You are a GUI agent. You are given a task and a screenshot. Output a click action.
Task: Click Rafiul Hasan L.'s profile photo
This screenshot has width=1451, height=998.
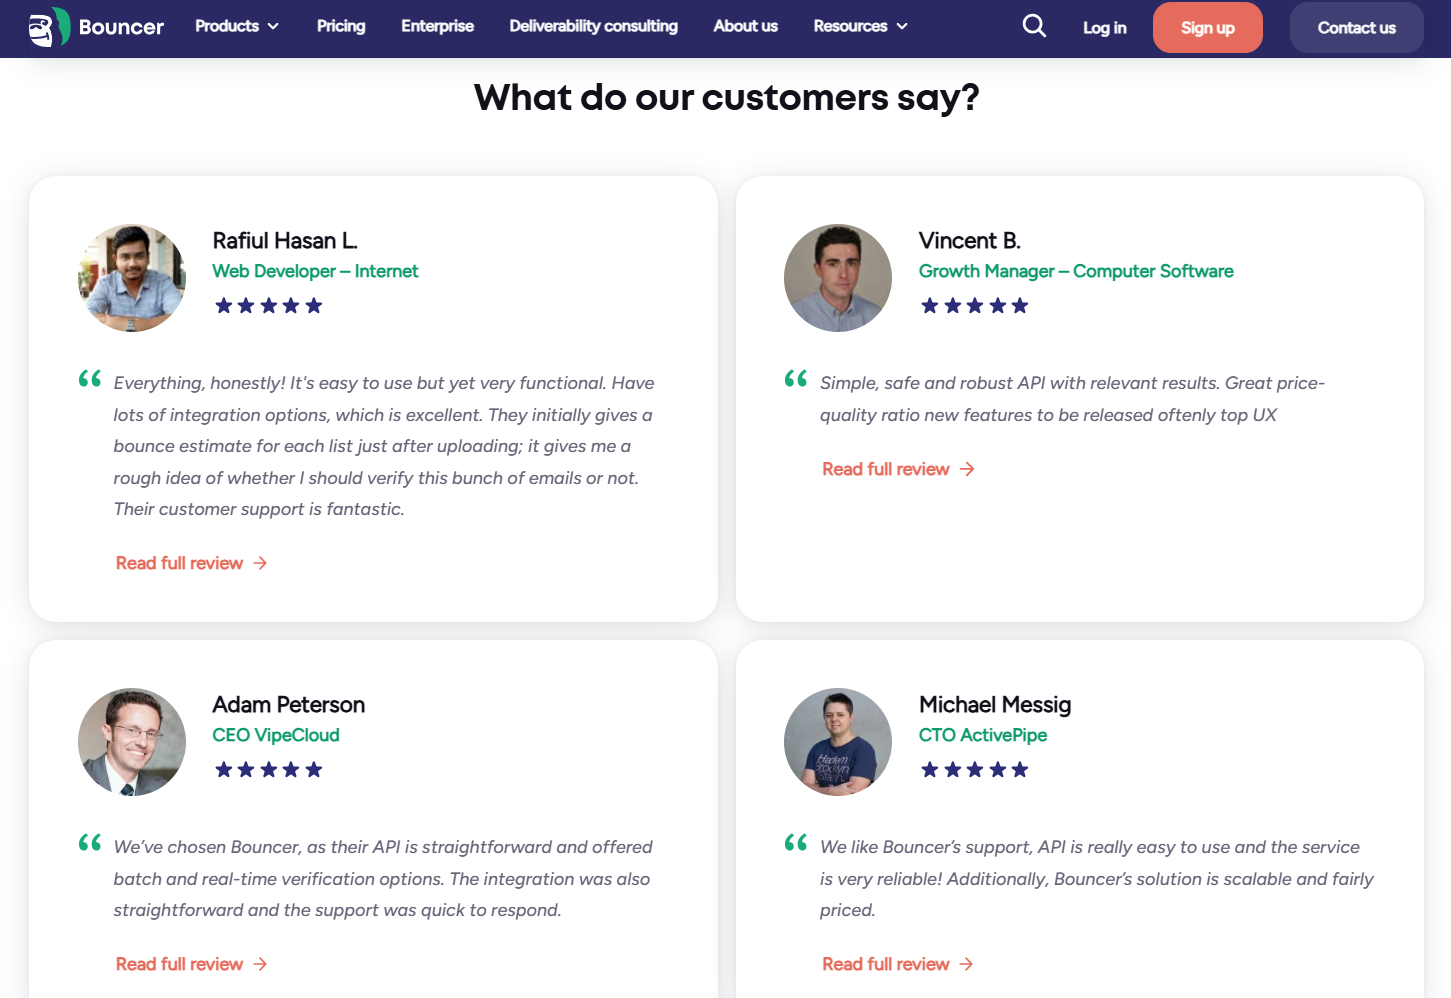(x=131, y=278)
